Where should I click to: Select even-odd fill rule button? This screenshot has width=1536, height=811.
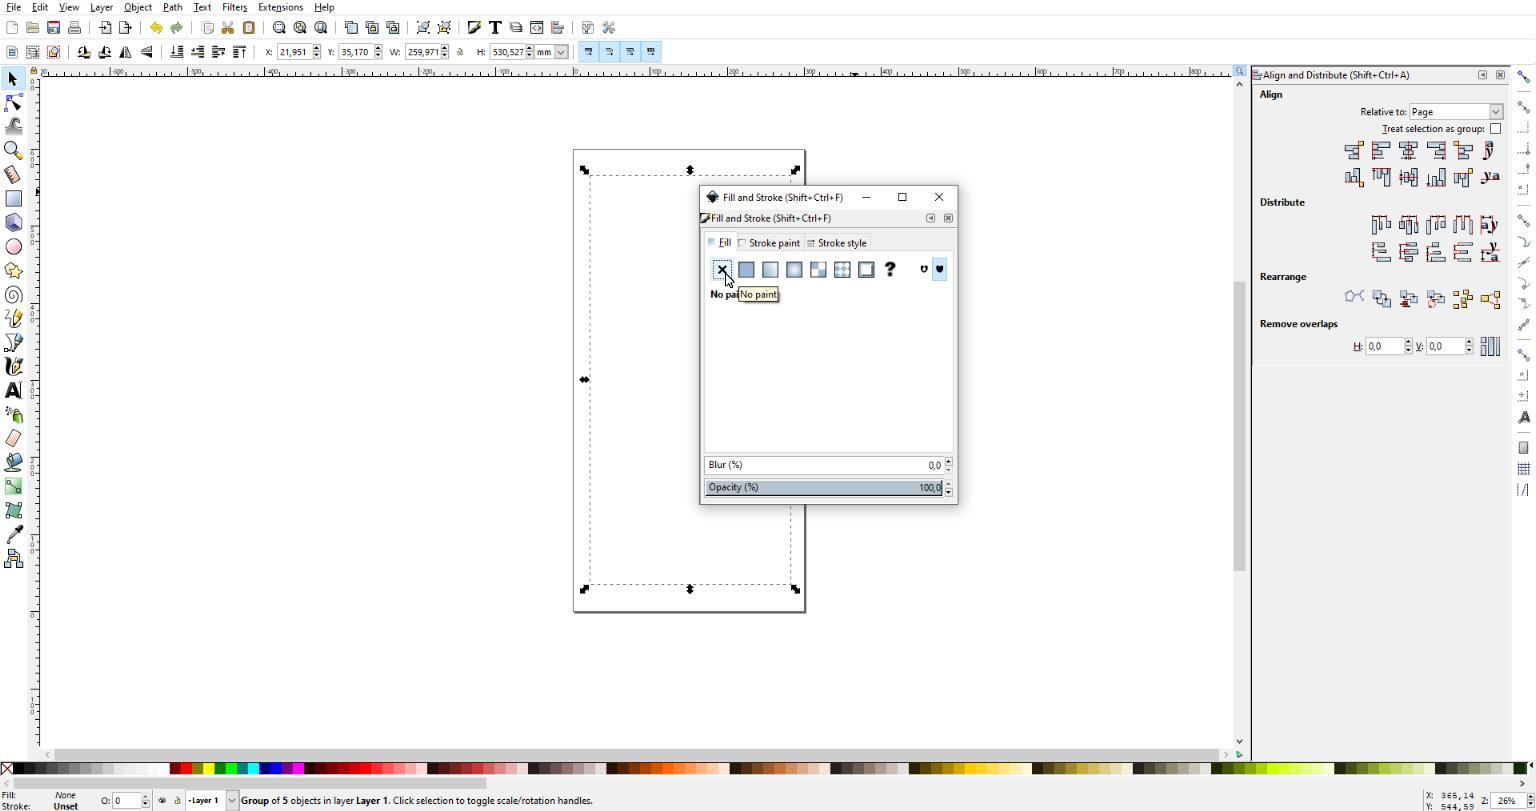[x=923, y=269]
